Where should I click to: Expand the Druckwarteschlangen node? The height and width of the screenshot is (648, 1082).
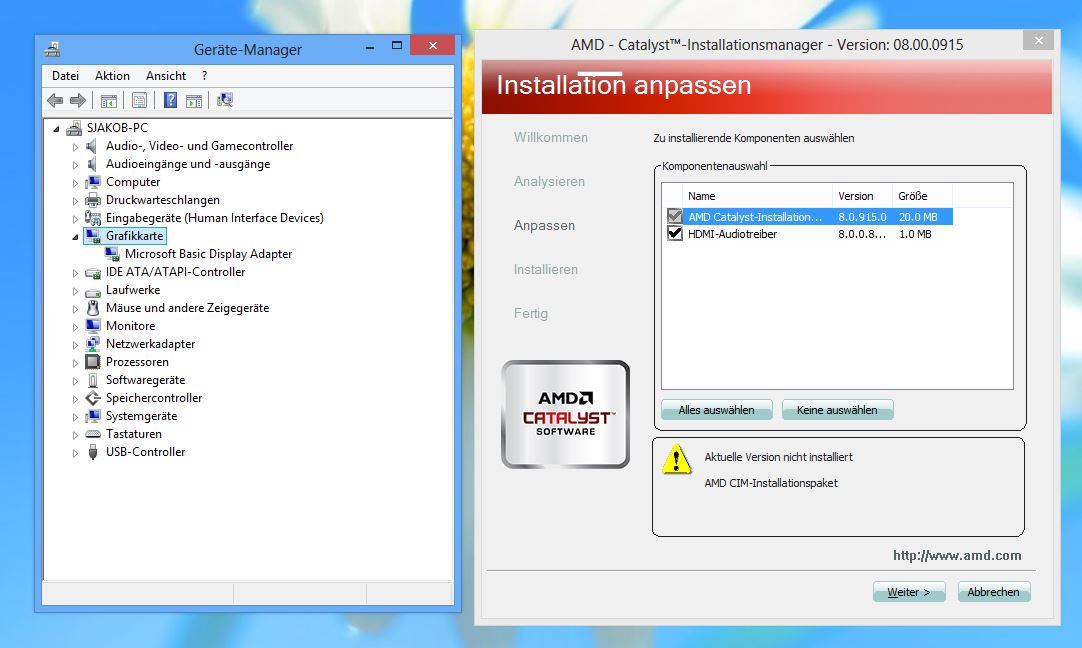point(75,201)
